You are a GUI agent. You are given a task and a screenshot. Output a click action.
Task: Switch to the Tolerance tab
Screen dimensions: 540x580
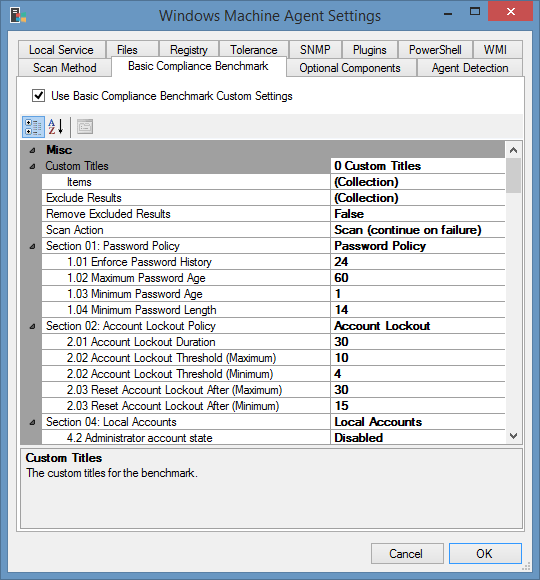click(254, 50)
